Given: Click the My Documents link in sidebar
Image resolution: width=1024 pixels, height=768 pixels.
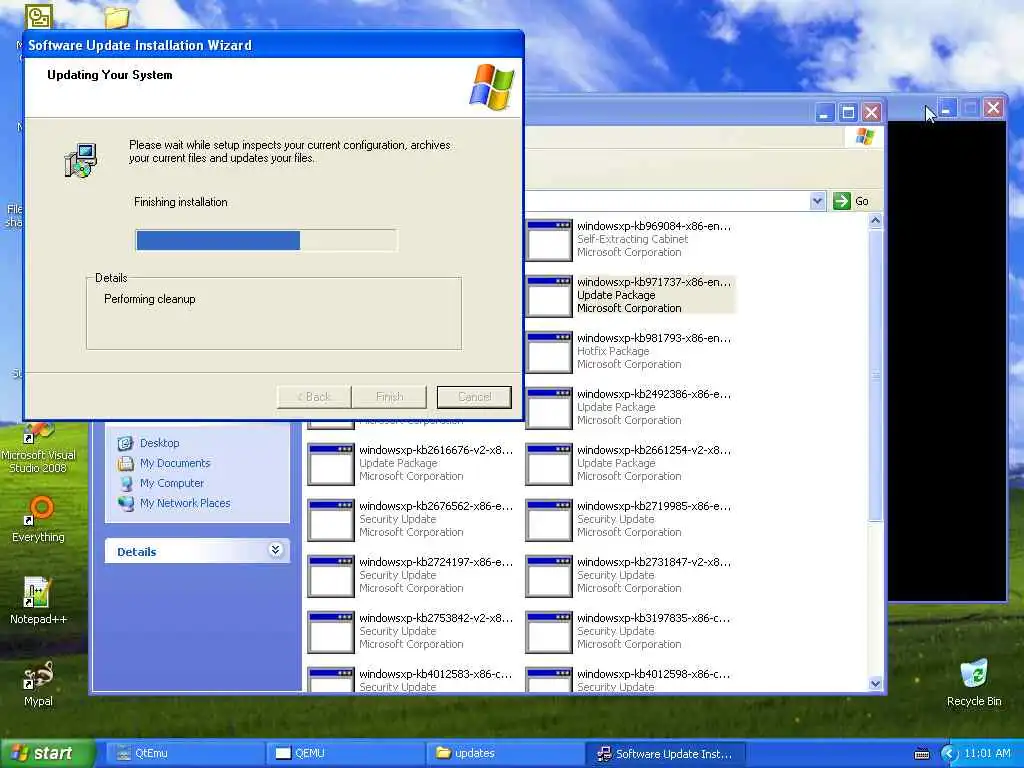Looking at the screenshot, I should coord(175,464).
